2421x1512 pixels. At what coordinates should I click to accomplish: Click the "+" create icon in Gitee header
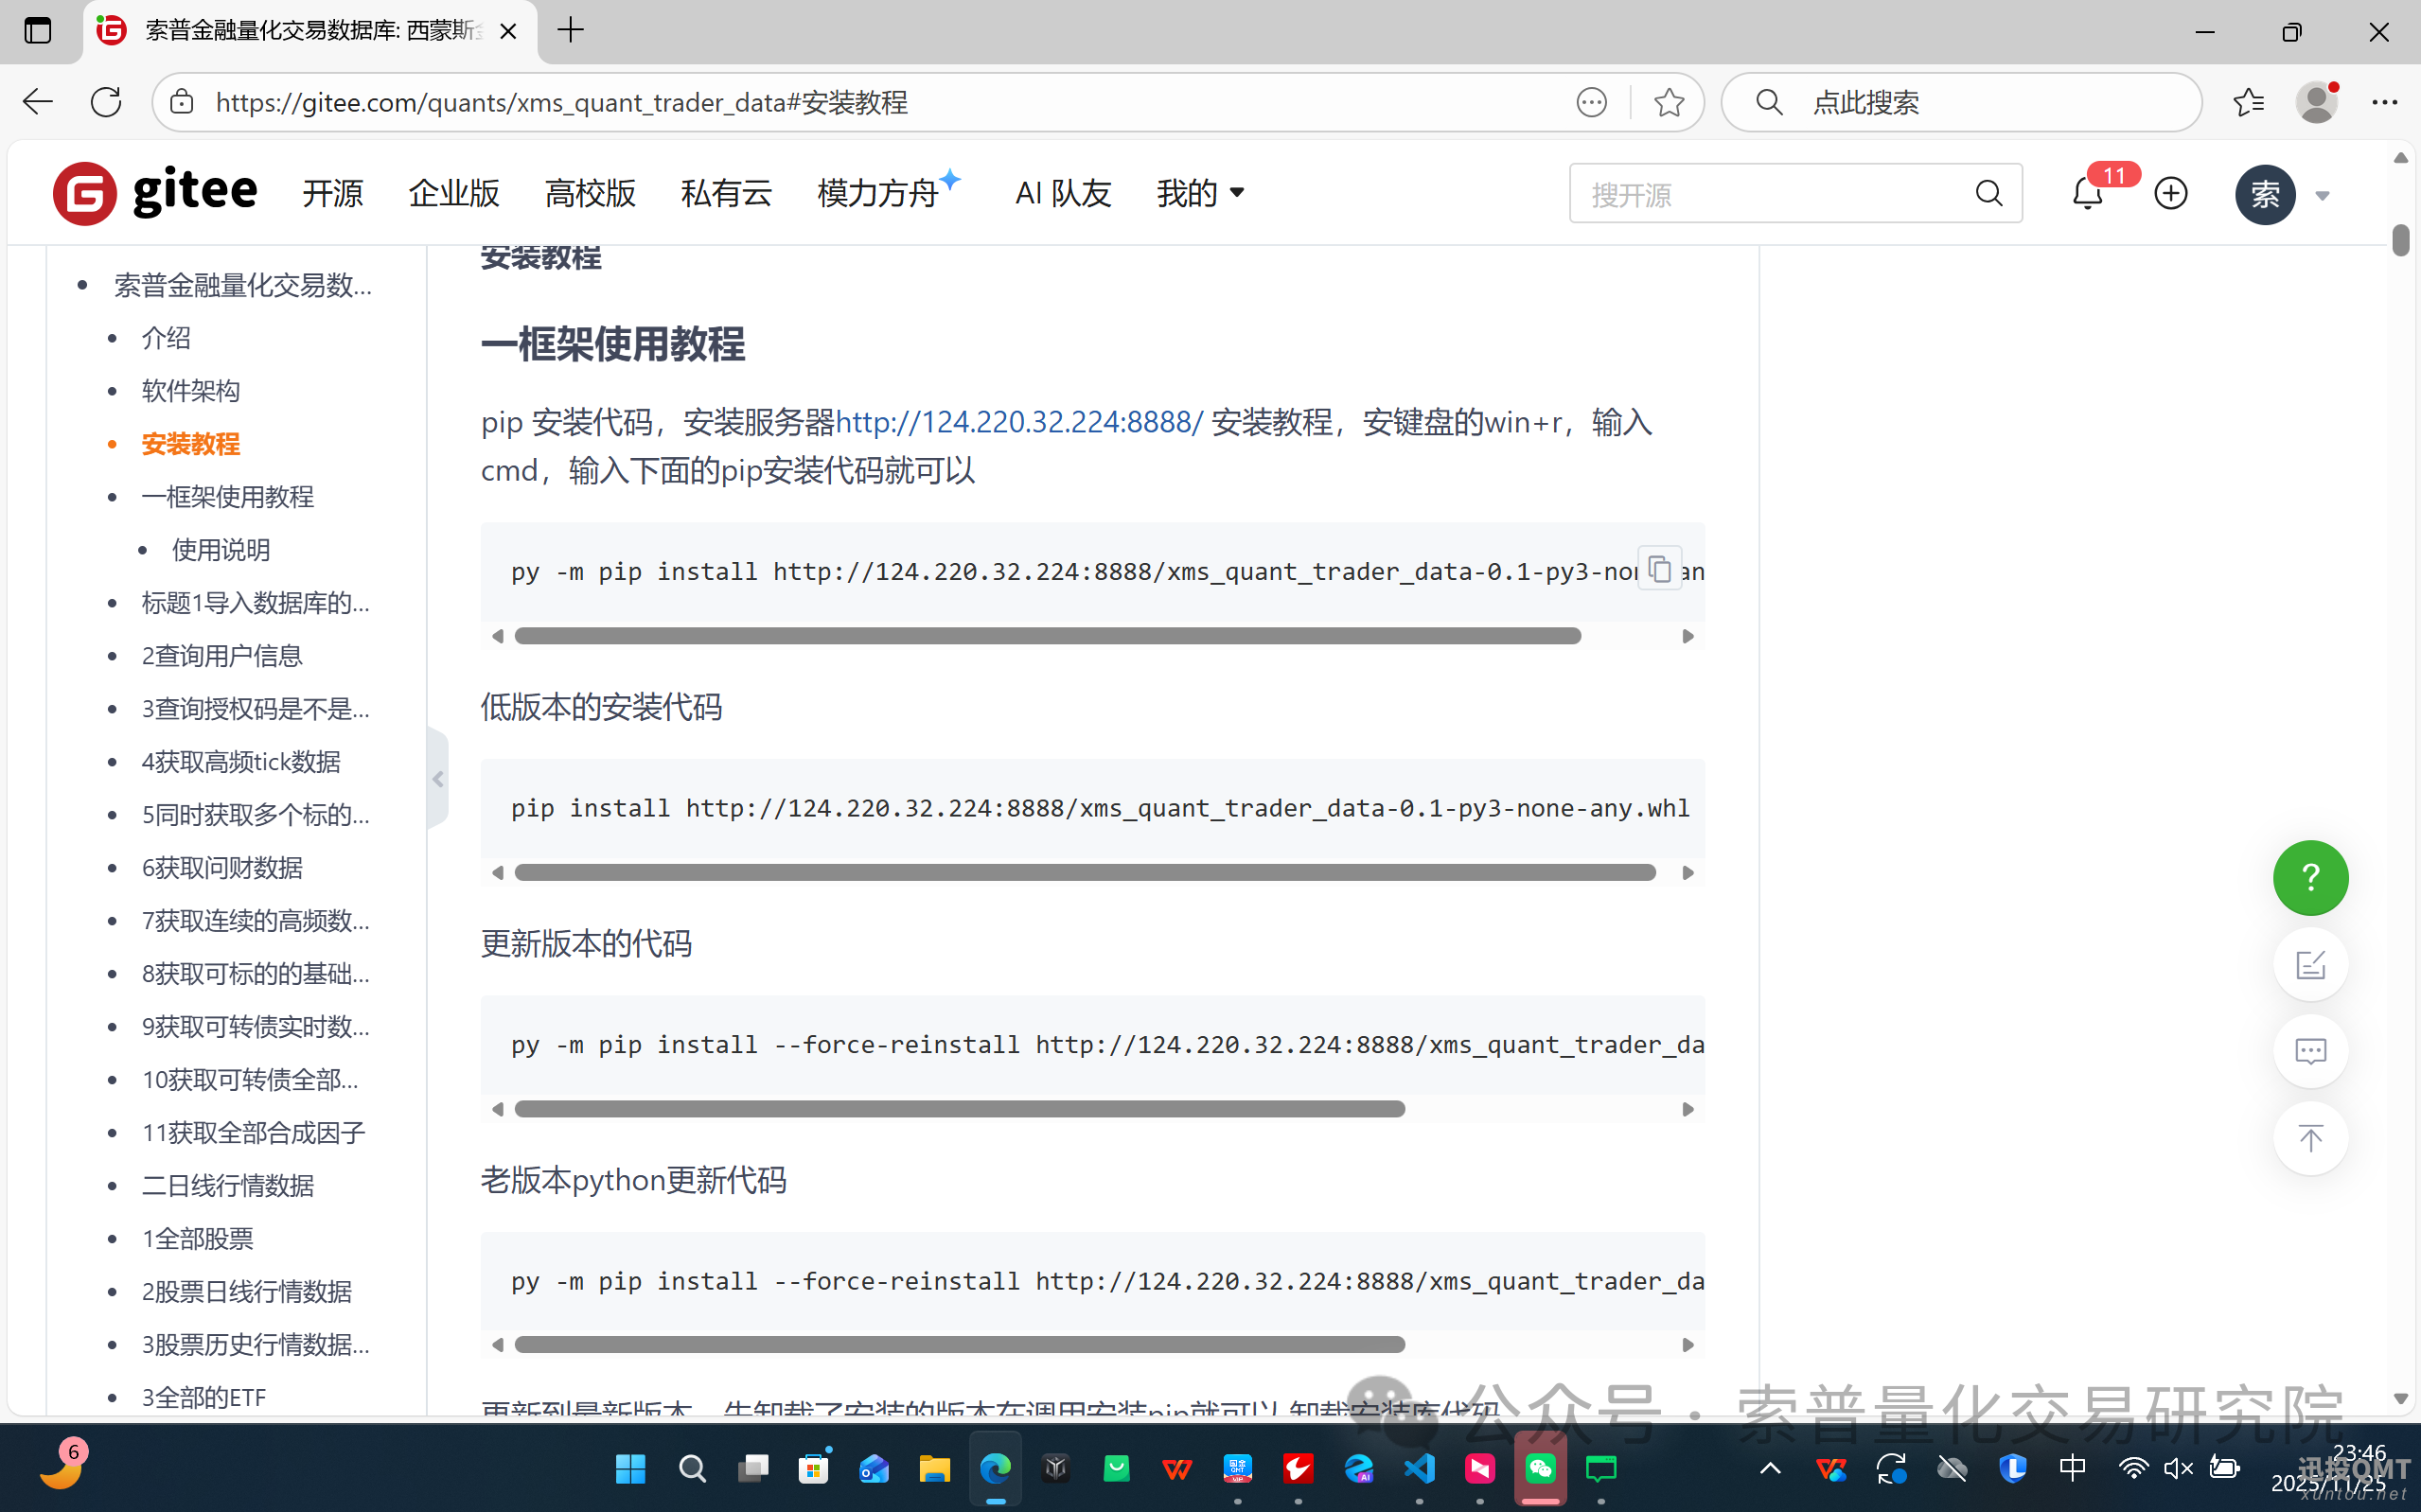[2170, 193]
